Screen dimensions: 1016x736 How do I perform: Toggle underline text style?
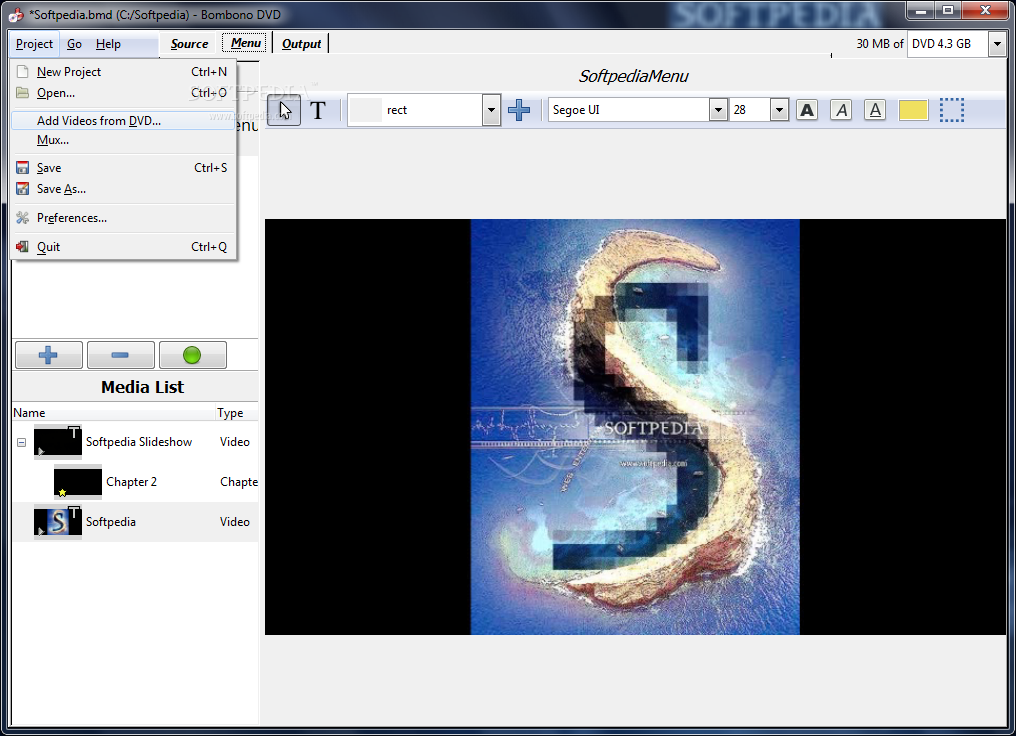pos(875,110)
